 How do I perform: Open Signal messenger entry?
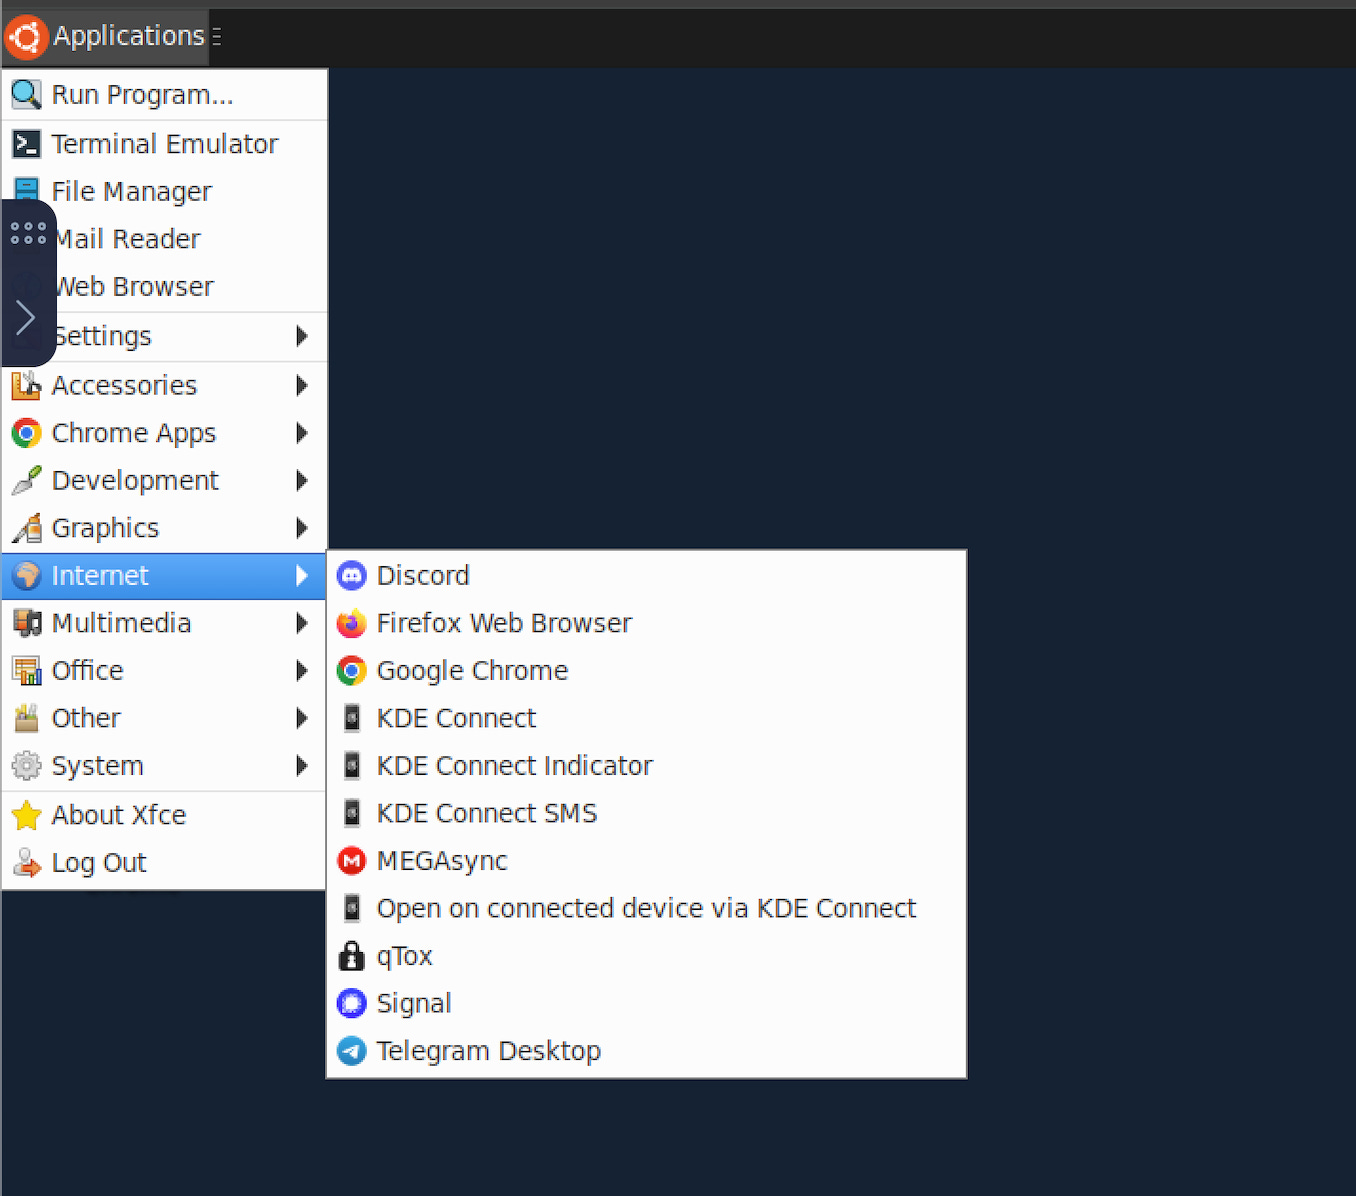pos(646,1003)
